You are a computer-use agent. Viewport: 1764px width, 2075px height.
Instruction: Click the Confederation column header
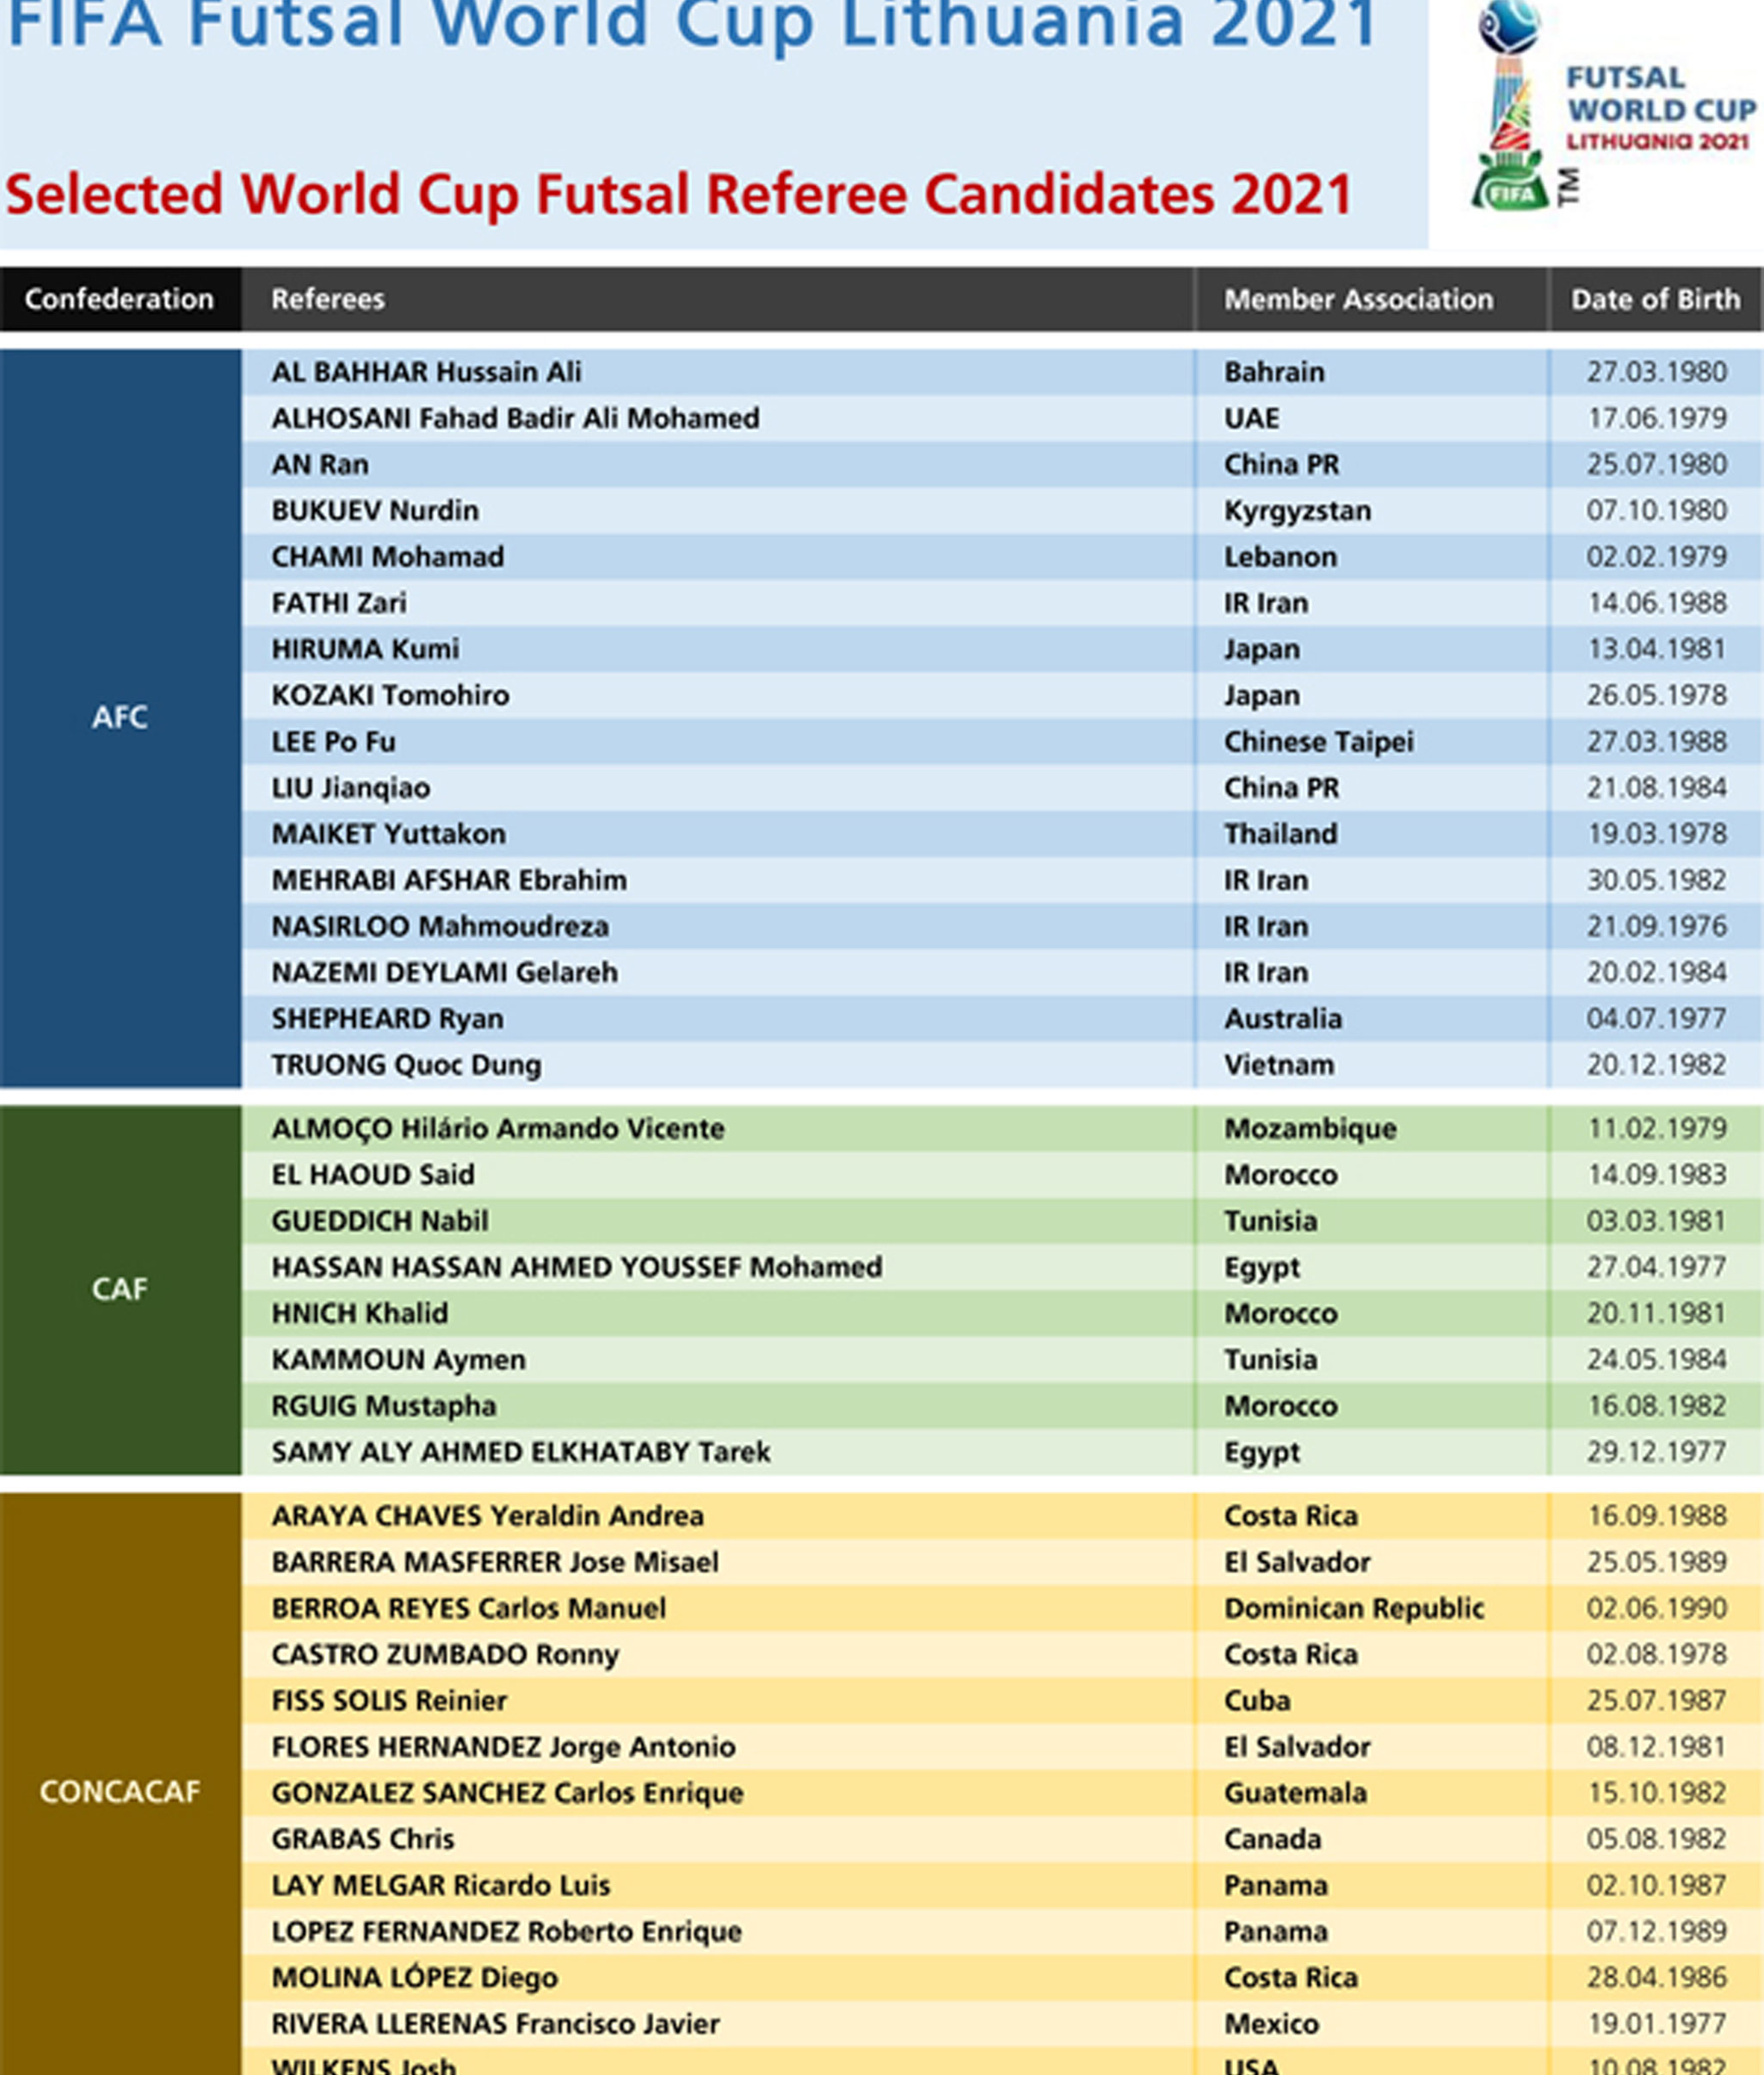120,299
